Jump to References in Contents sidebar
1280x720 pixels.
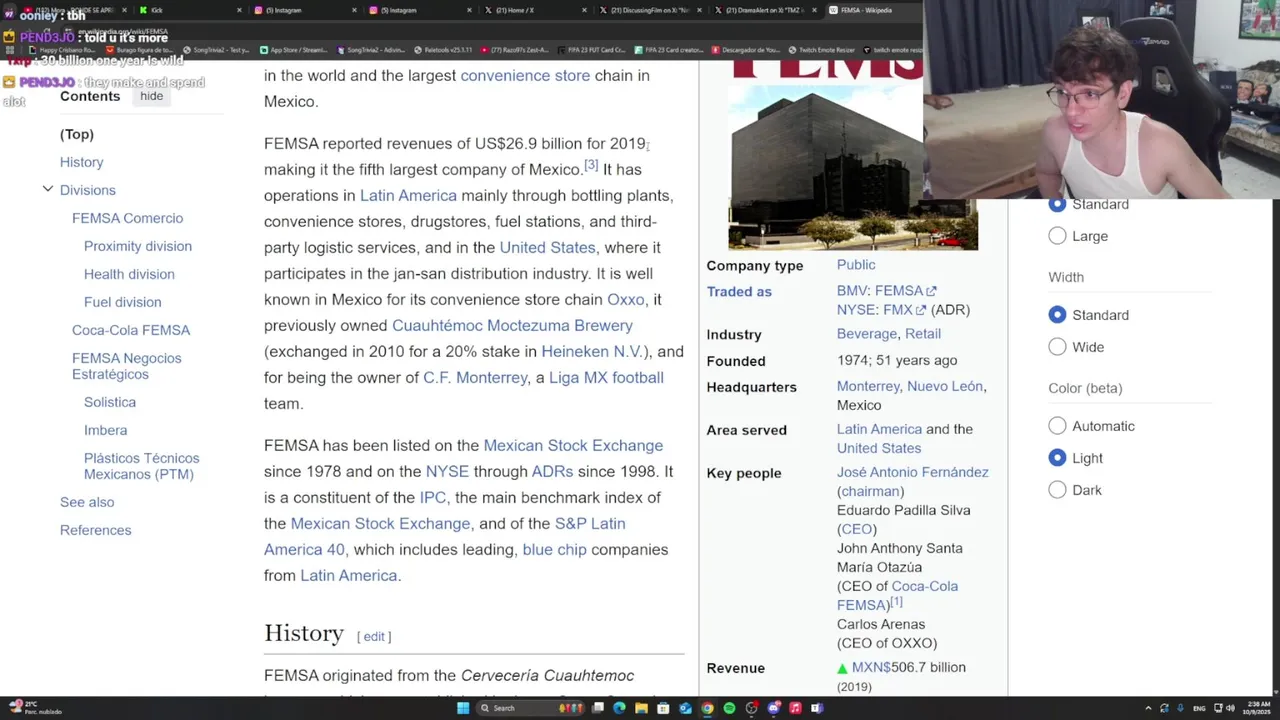click(x=95, y=530)
